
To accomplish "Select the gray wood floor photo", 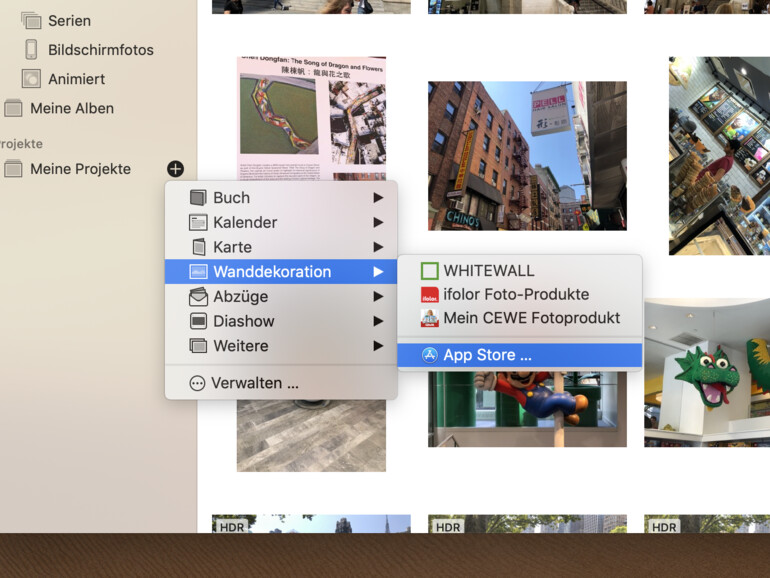I will [x=311, y=436].
